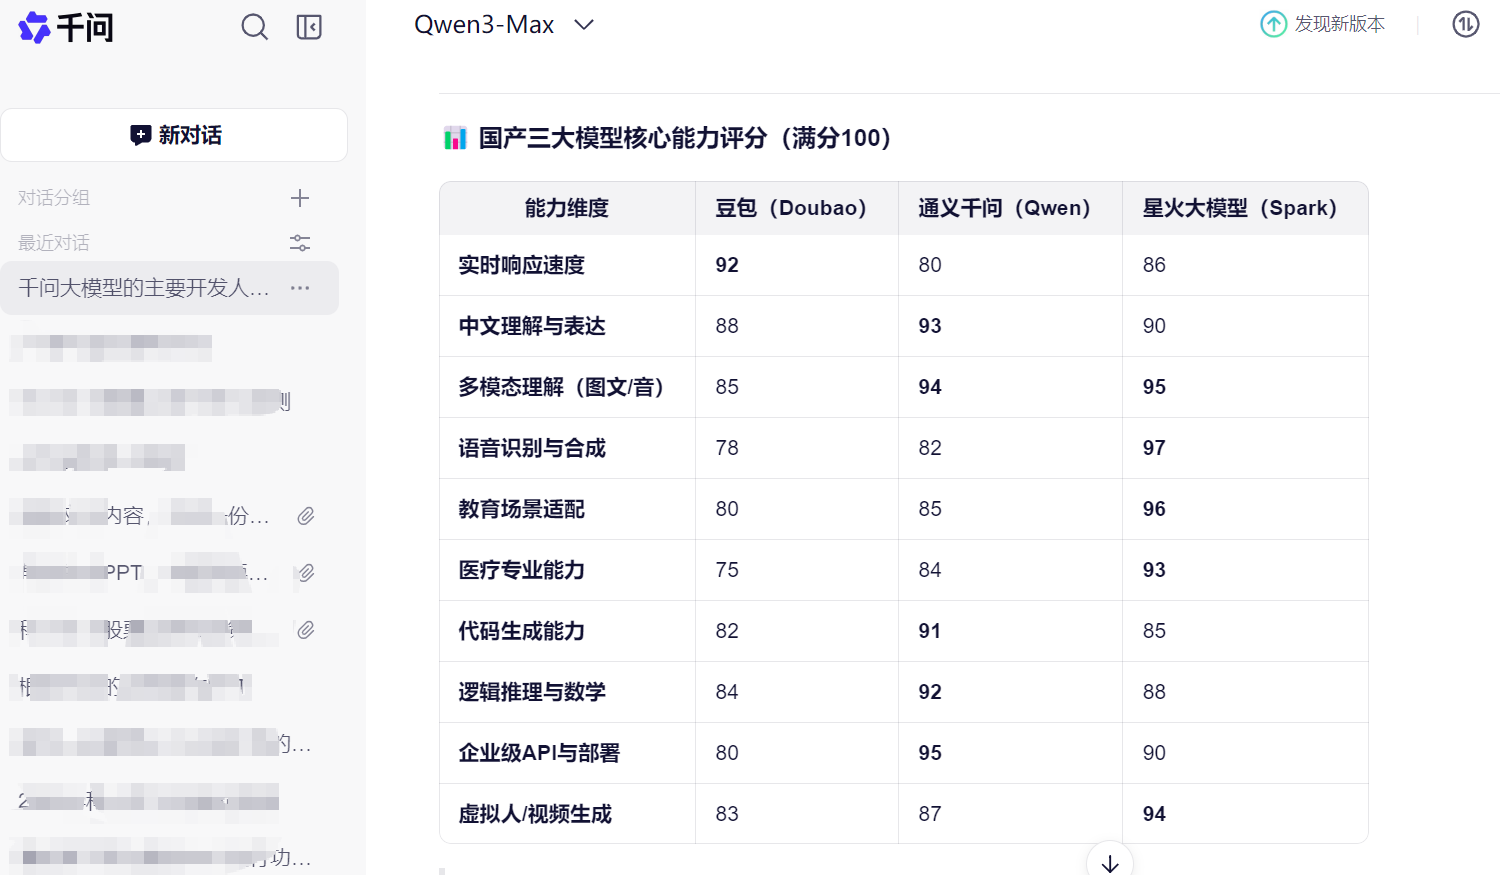Select the 代码生成能力 row label
Viewport: 1500px width, 875px height.
pos(521,631)
